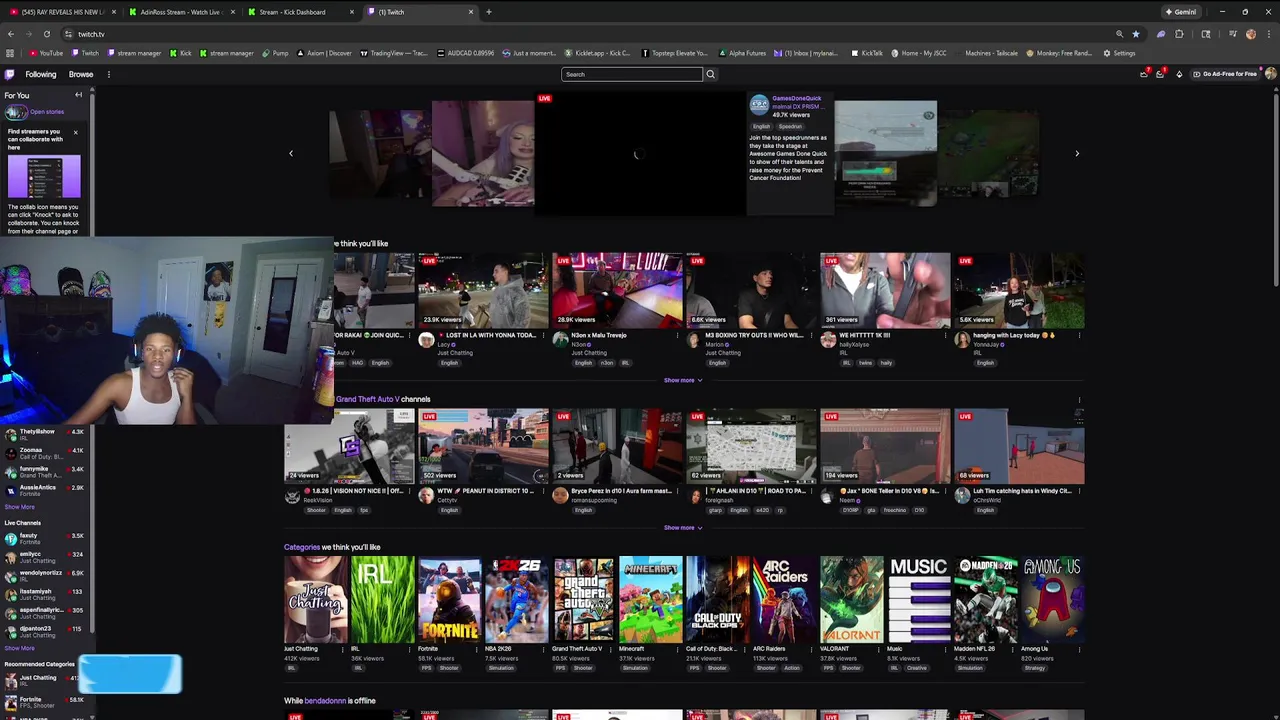
Task: Click the Go Ad-Free for Free button
Action: 1225,74
